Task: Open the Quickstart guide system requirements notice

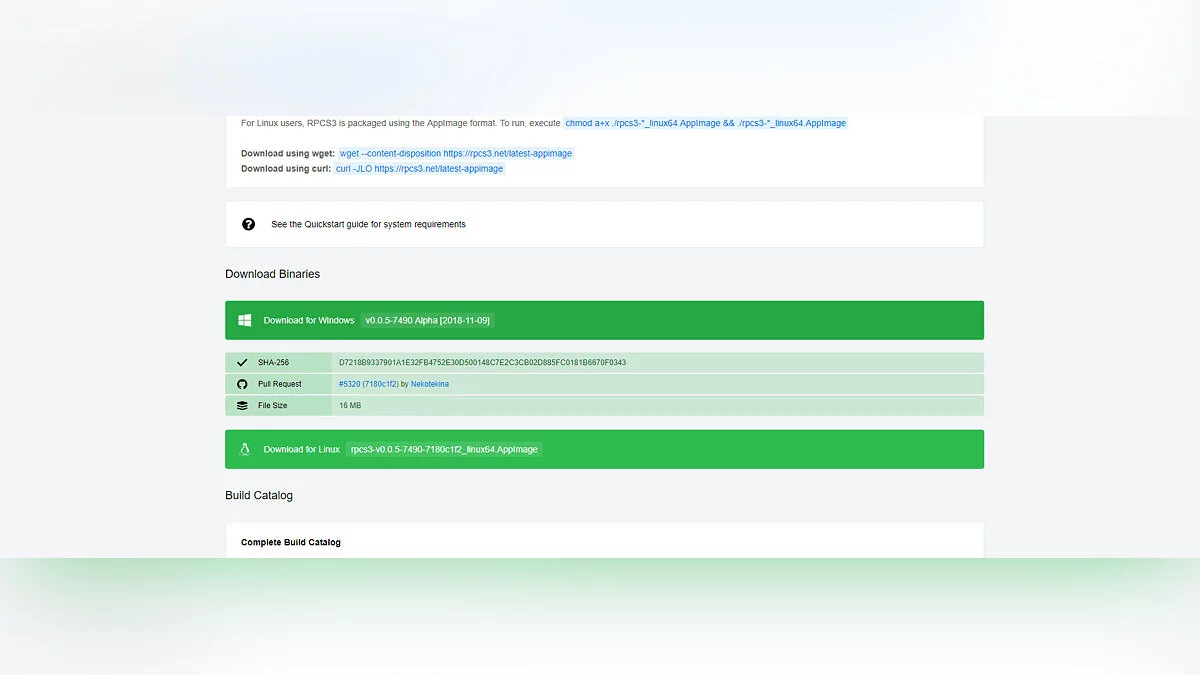Action: coord(368,224)
